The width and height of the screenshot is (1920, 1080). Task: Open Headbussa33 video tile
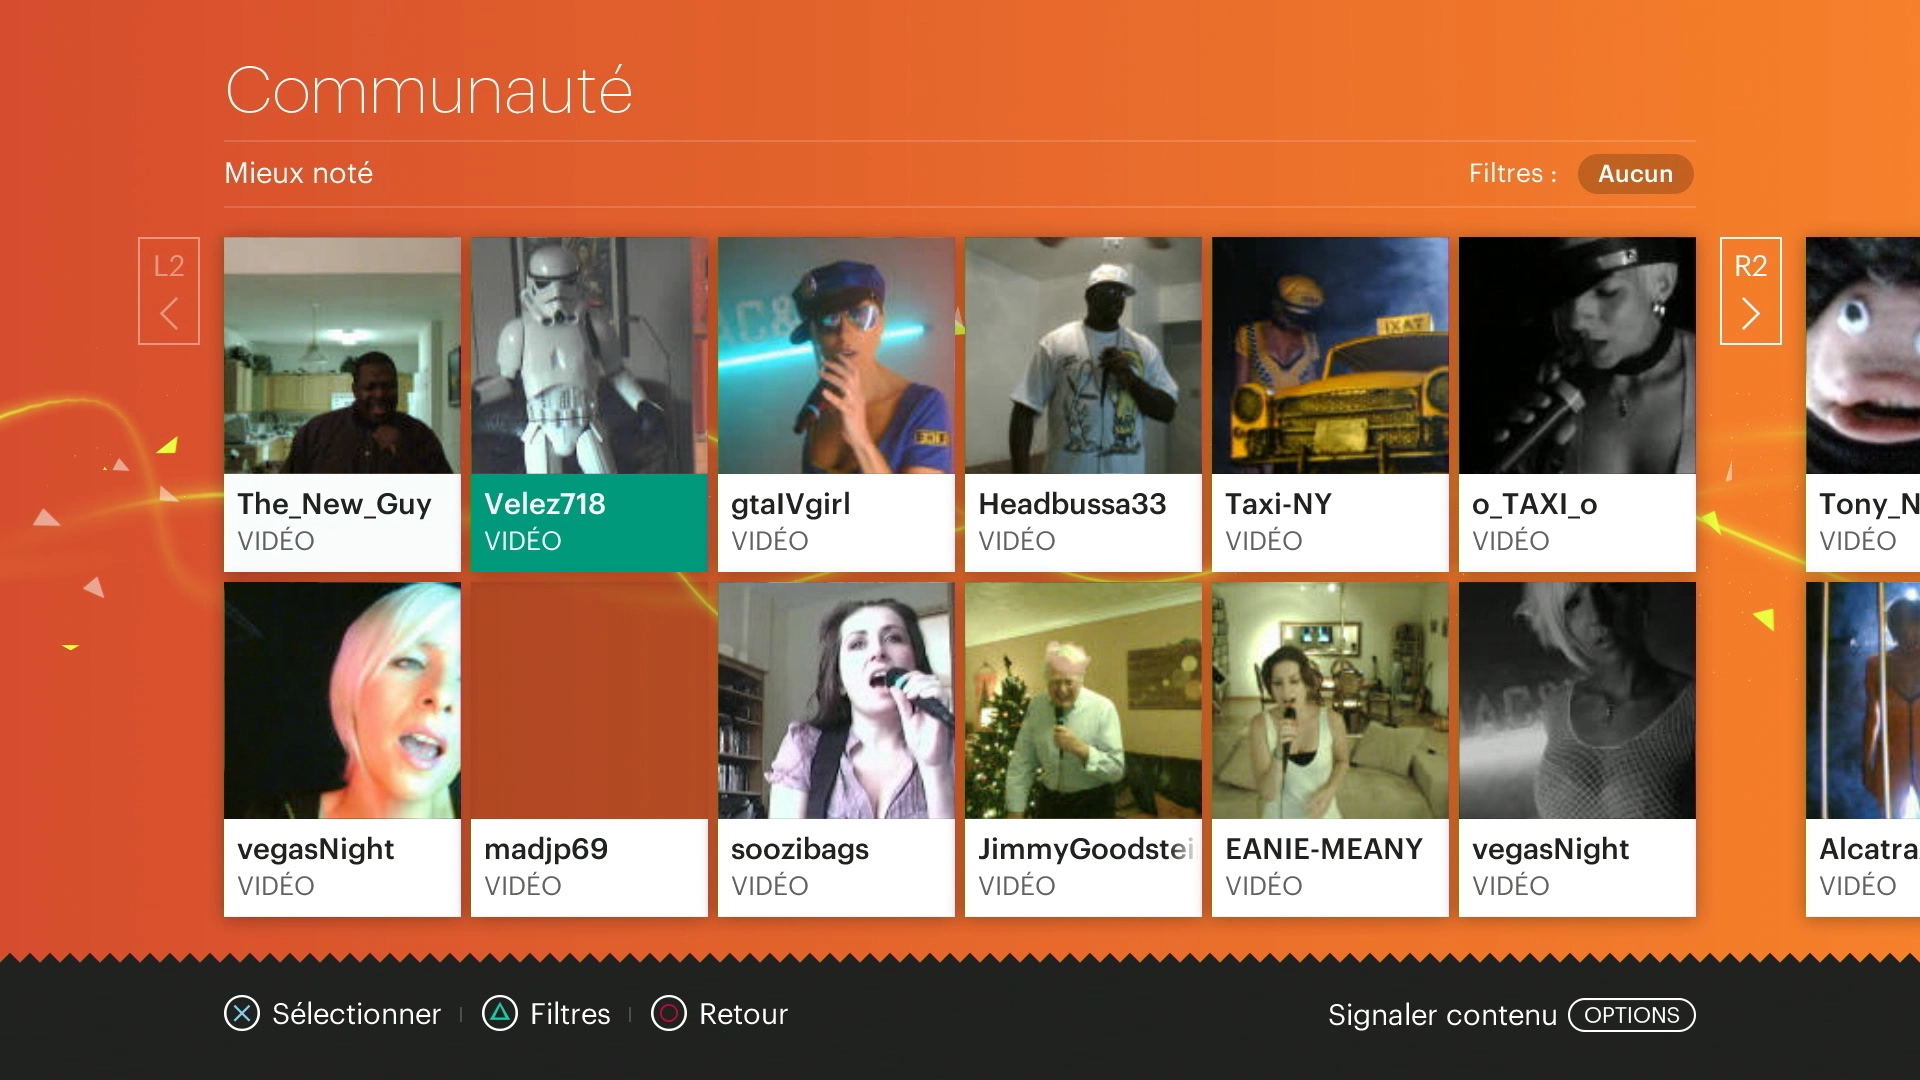tap(1083, 403)
